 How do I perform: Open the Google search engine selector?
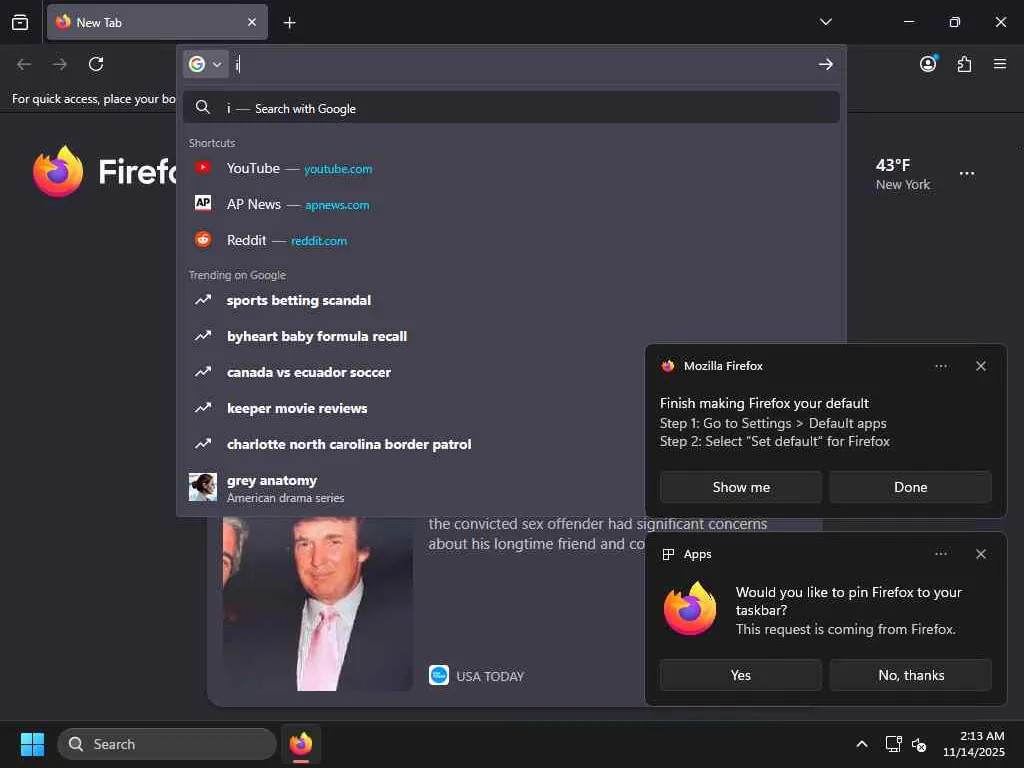tap(206, 64)
